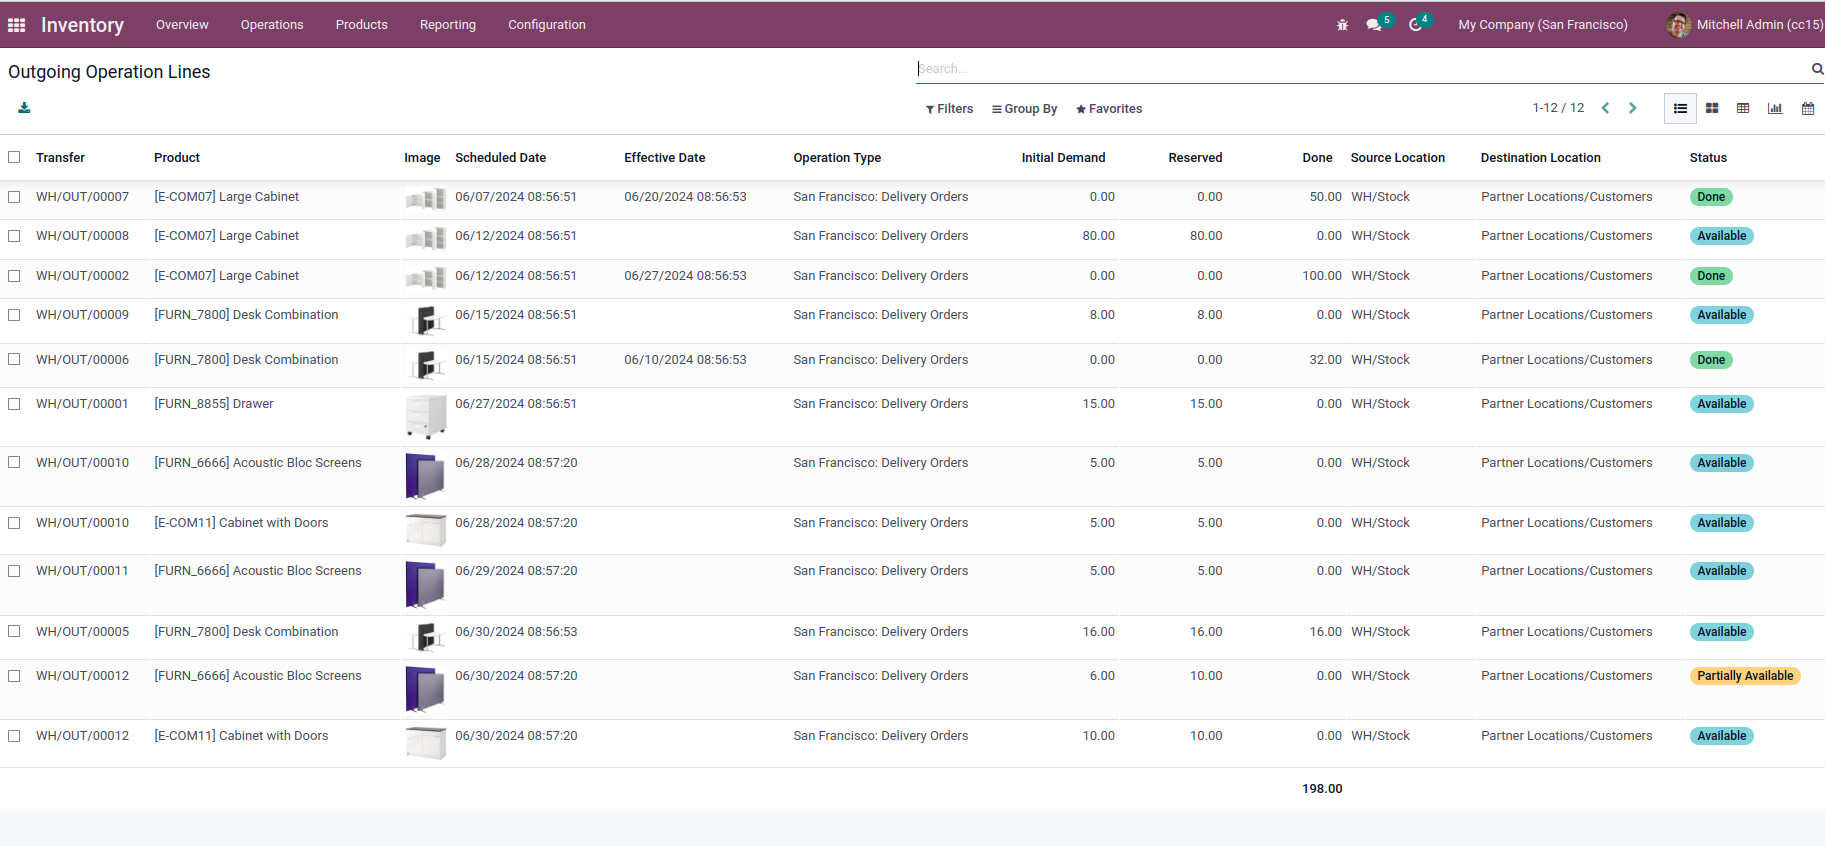Screen dimensions: 1825x846
Task: Open the Operations menu
Action: coord(272,25)
